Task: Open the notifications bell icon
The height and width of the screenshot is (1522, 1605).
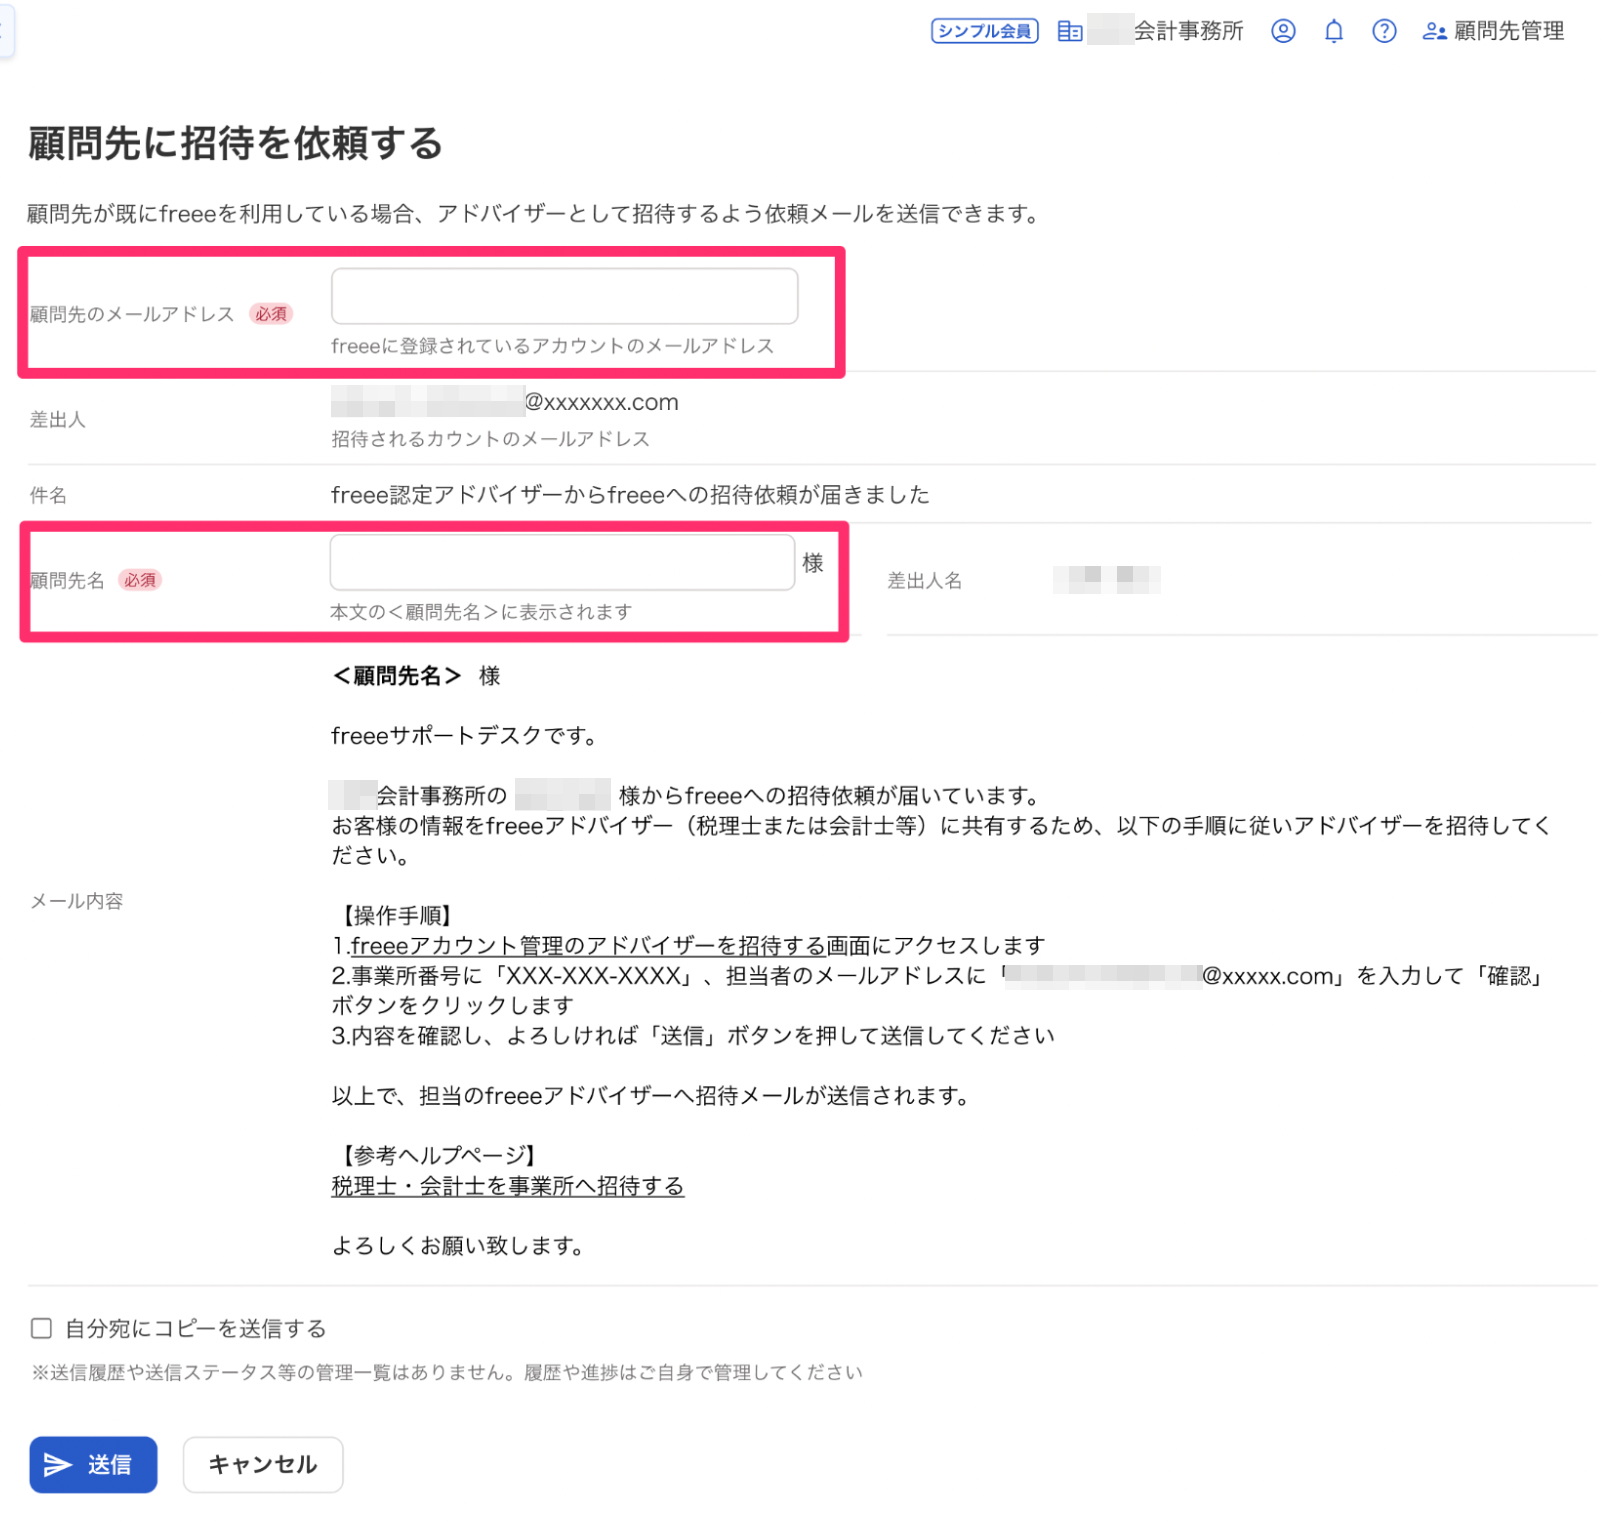Action: [1333, 31]
